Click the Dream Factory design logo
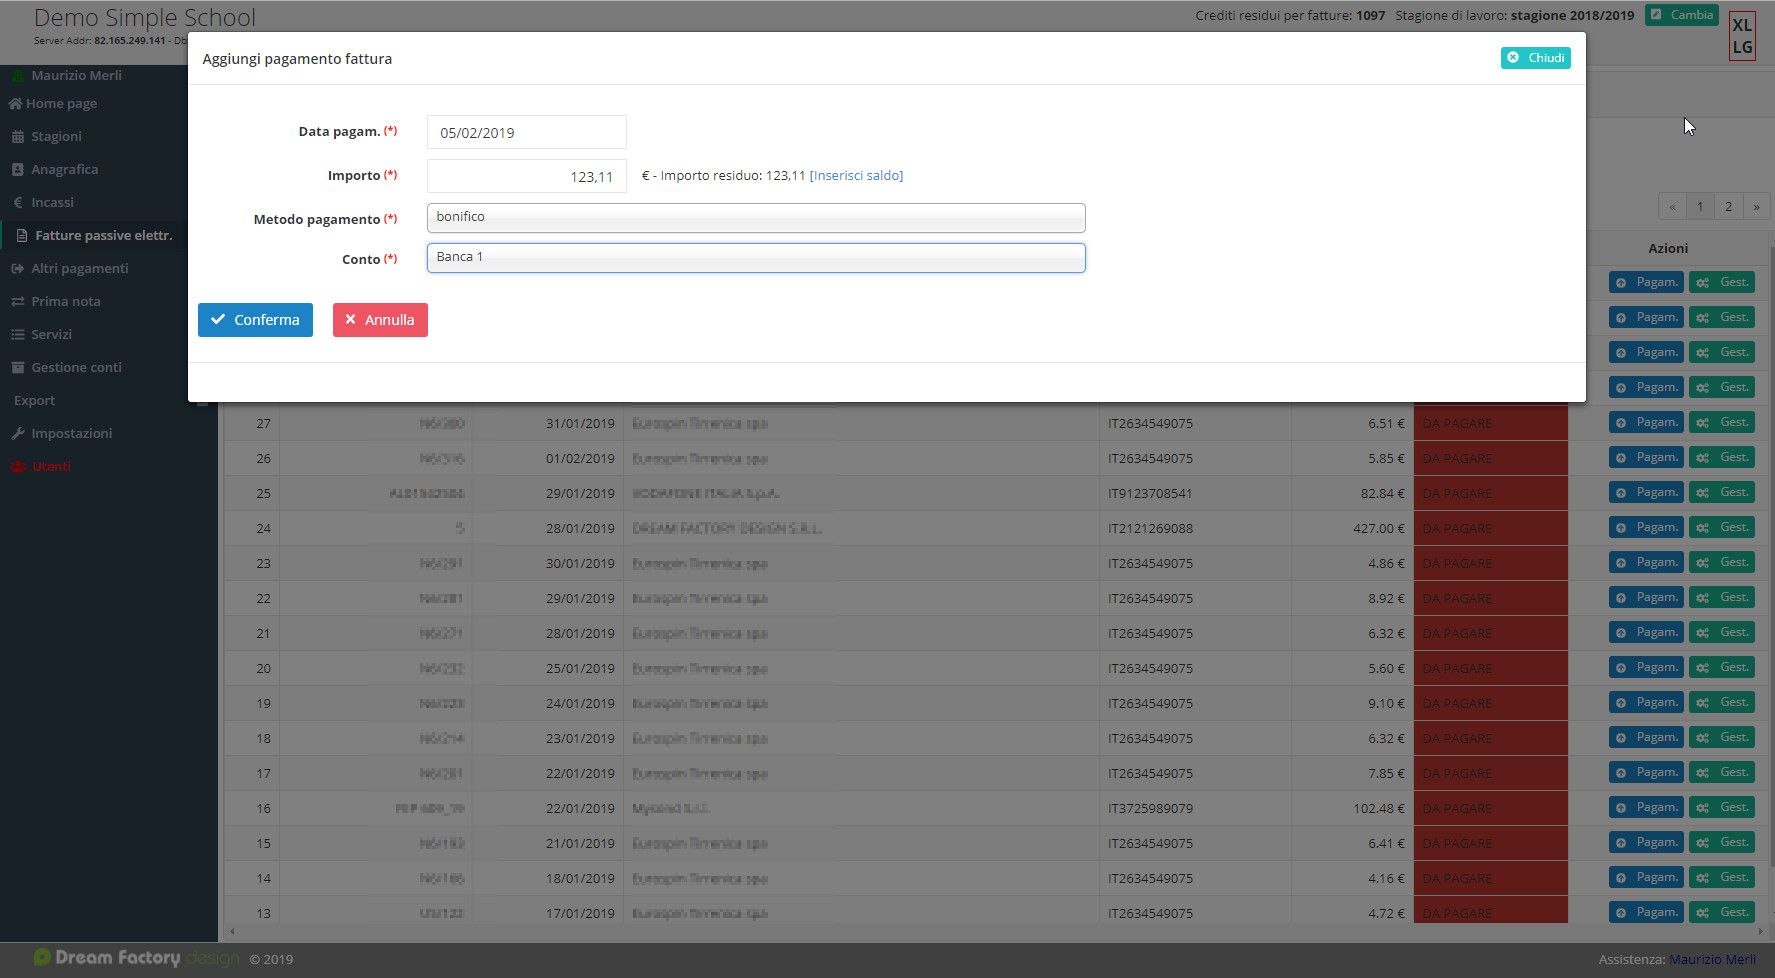Viewport: 1775px width, 978px height. (x=137, y=958)
